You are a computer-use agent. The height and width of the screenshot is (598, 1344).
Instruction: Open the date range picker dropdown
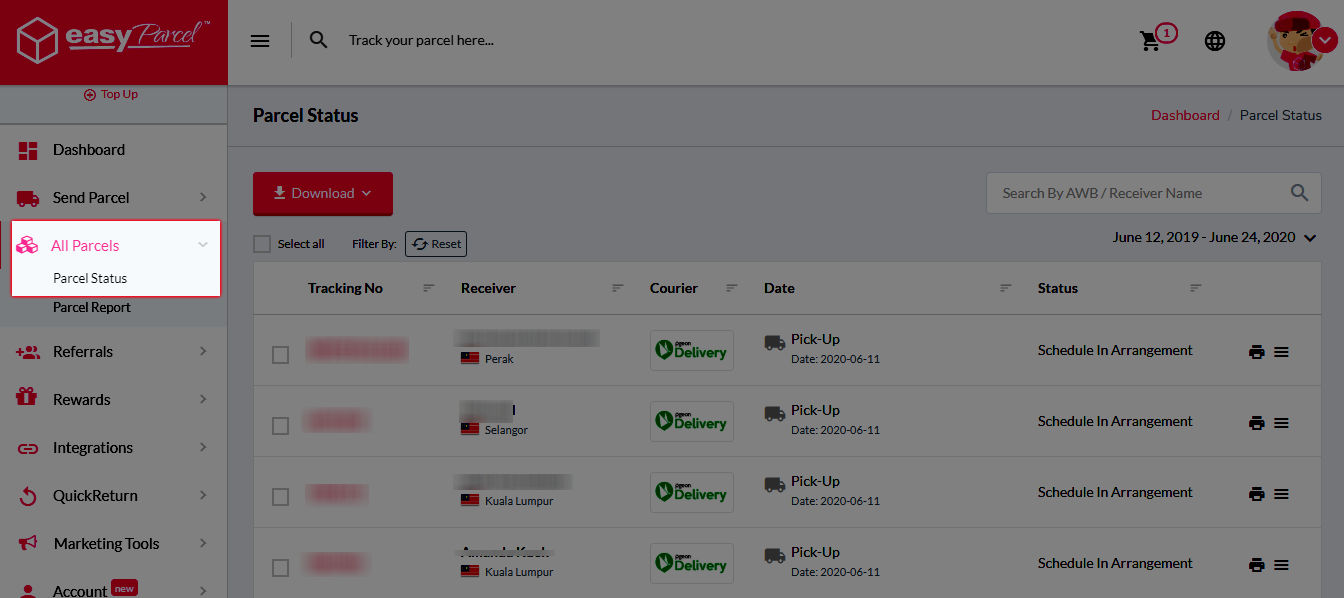click(x=1214, y=237)
